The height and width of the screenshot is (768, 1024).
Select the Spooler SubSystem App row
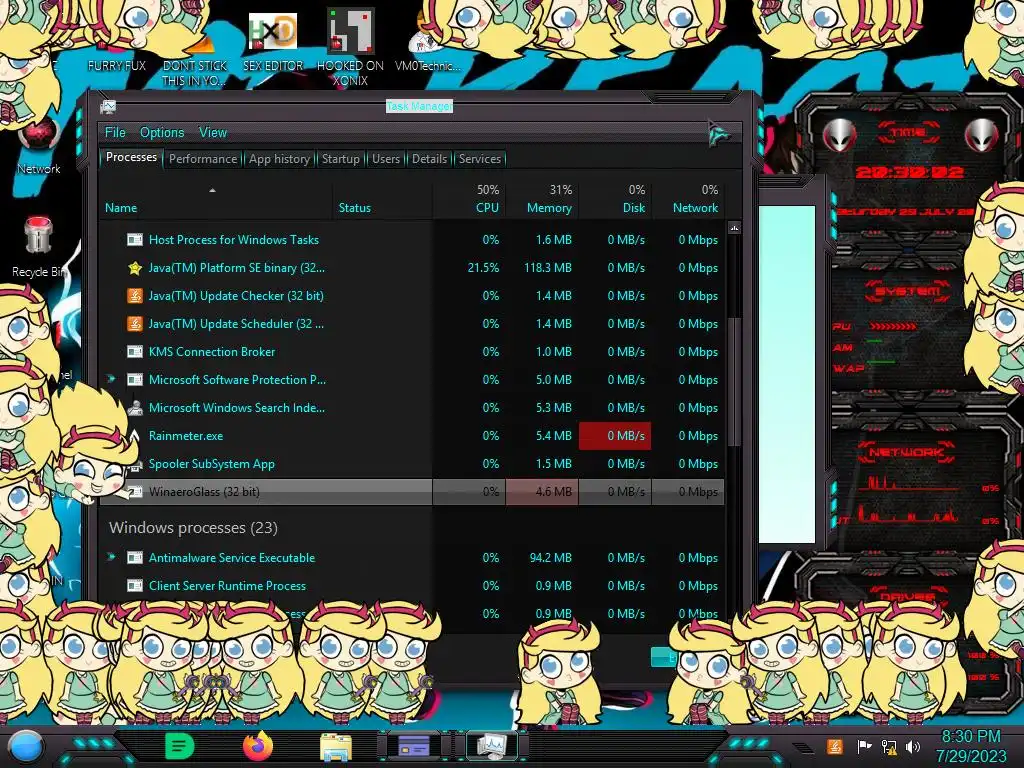(412, 464)
